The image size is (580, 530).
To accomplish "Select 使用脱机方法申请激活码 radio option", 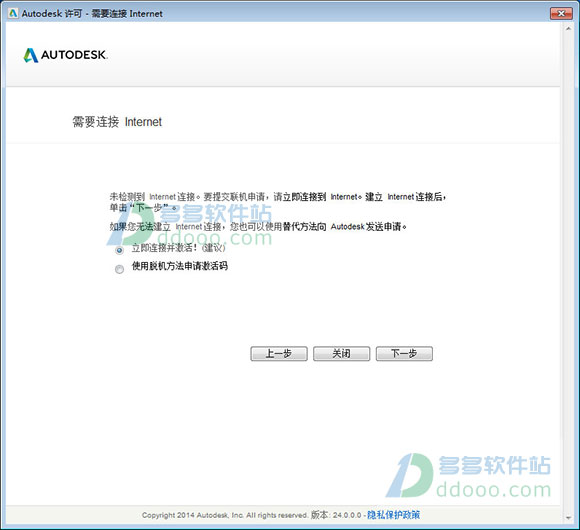I will click(119, 269).
